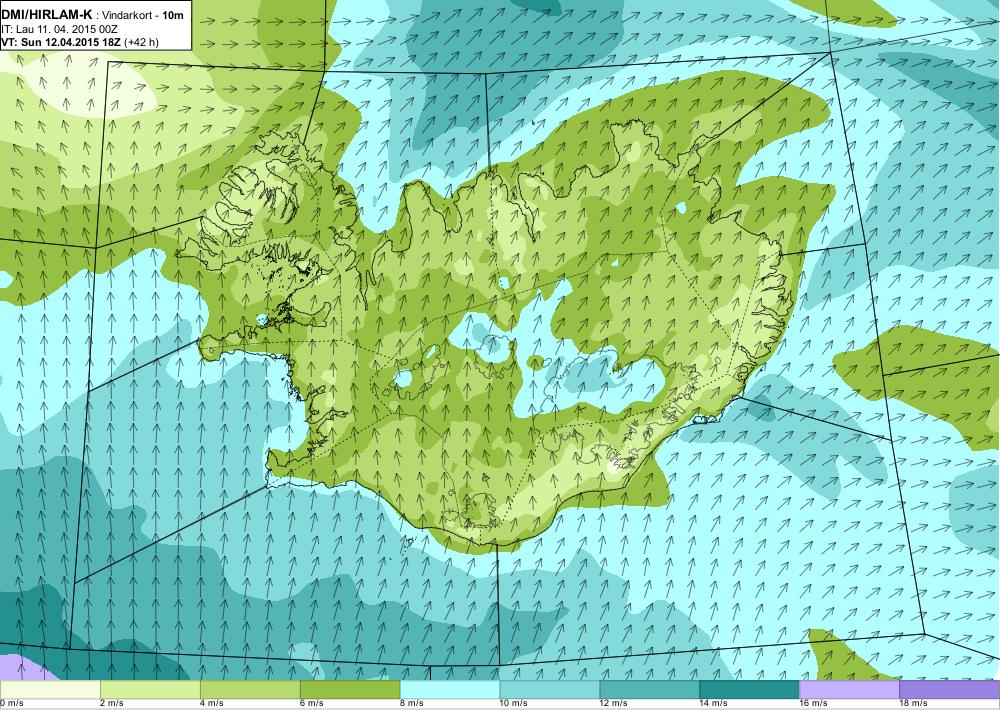1000x710 pixels.
Task: Click the 'Vindarkort - 10m' label
Action: [x=145, y=15]
